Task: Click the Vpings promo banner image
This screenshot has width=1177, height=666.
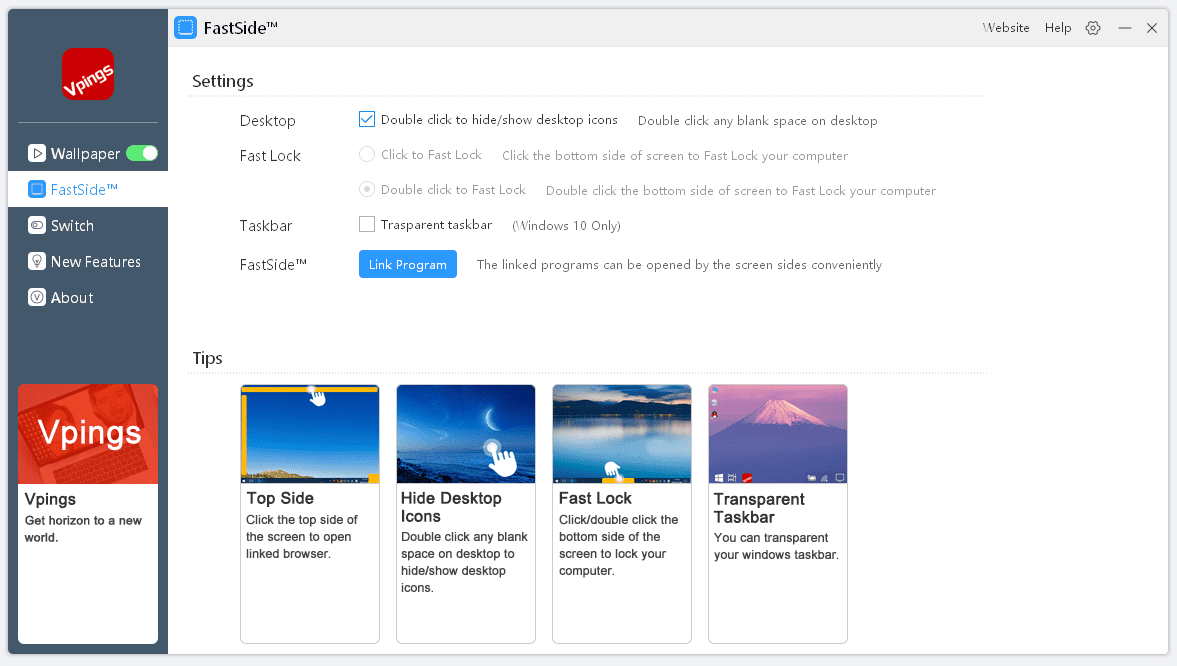Action: [88, 434]
